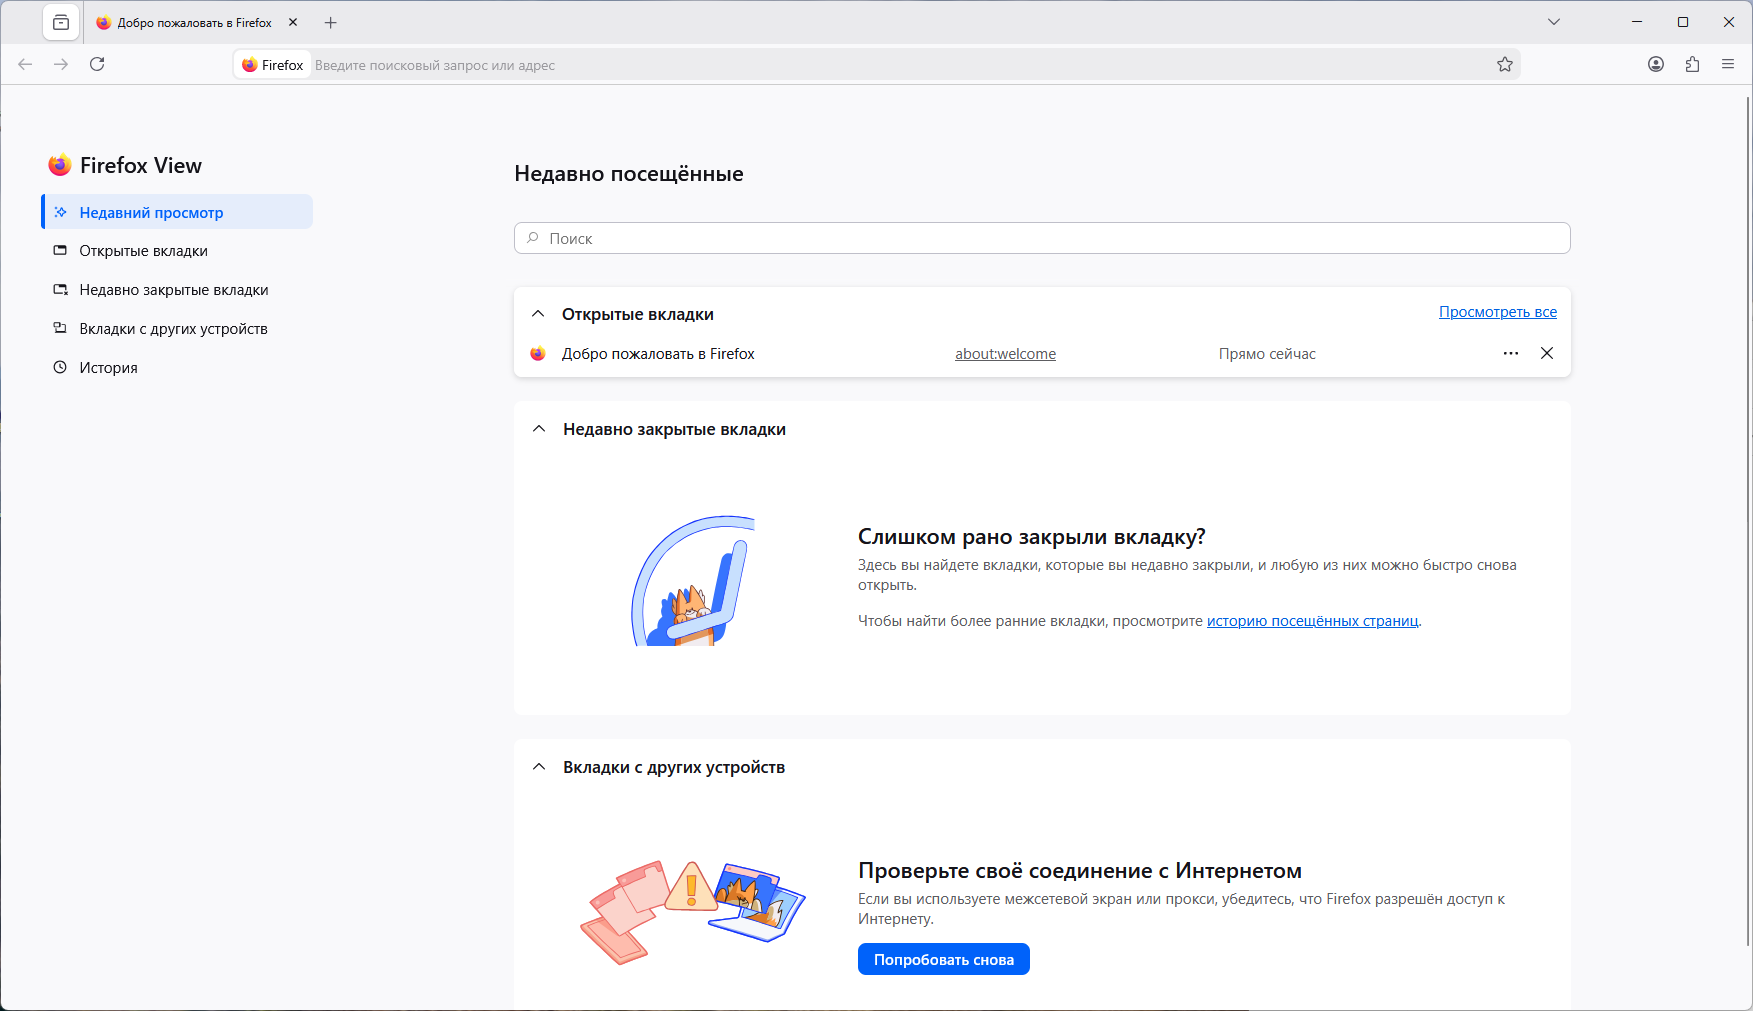Click the page vertical scrollbar
The image size is (1753, 1011).
coord(1748,520)
